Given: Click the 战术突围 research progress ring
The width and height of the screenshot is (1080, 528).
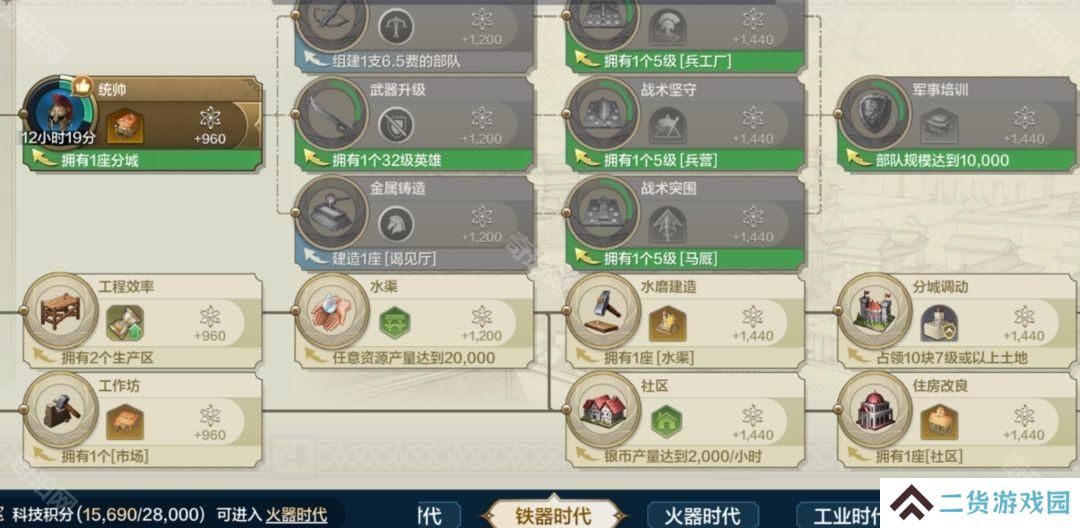Looking at the screenshot, I should (602, 211).
